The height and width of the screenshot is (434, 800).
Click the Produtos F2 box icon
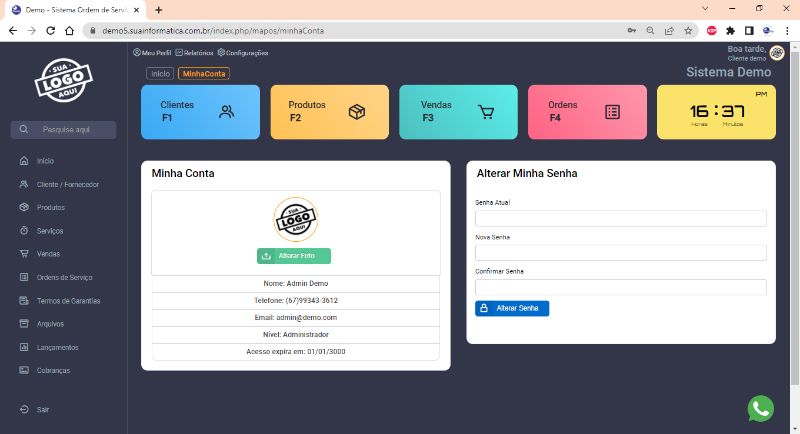pyautogui.click(x=356, y=112)
